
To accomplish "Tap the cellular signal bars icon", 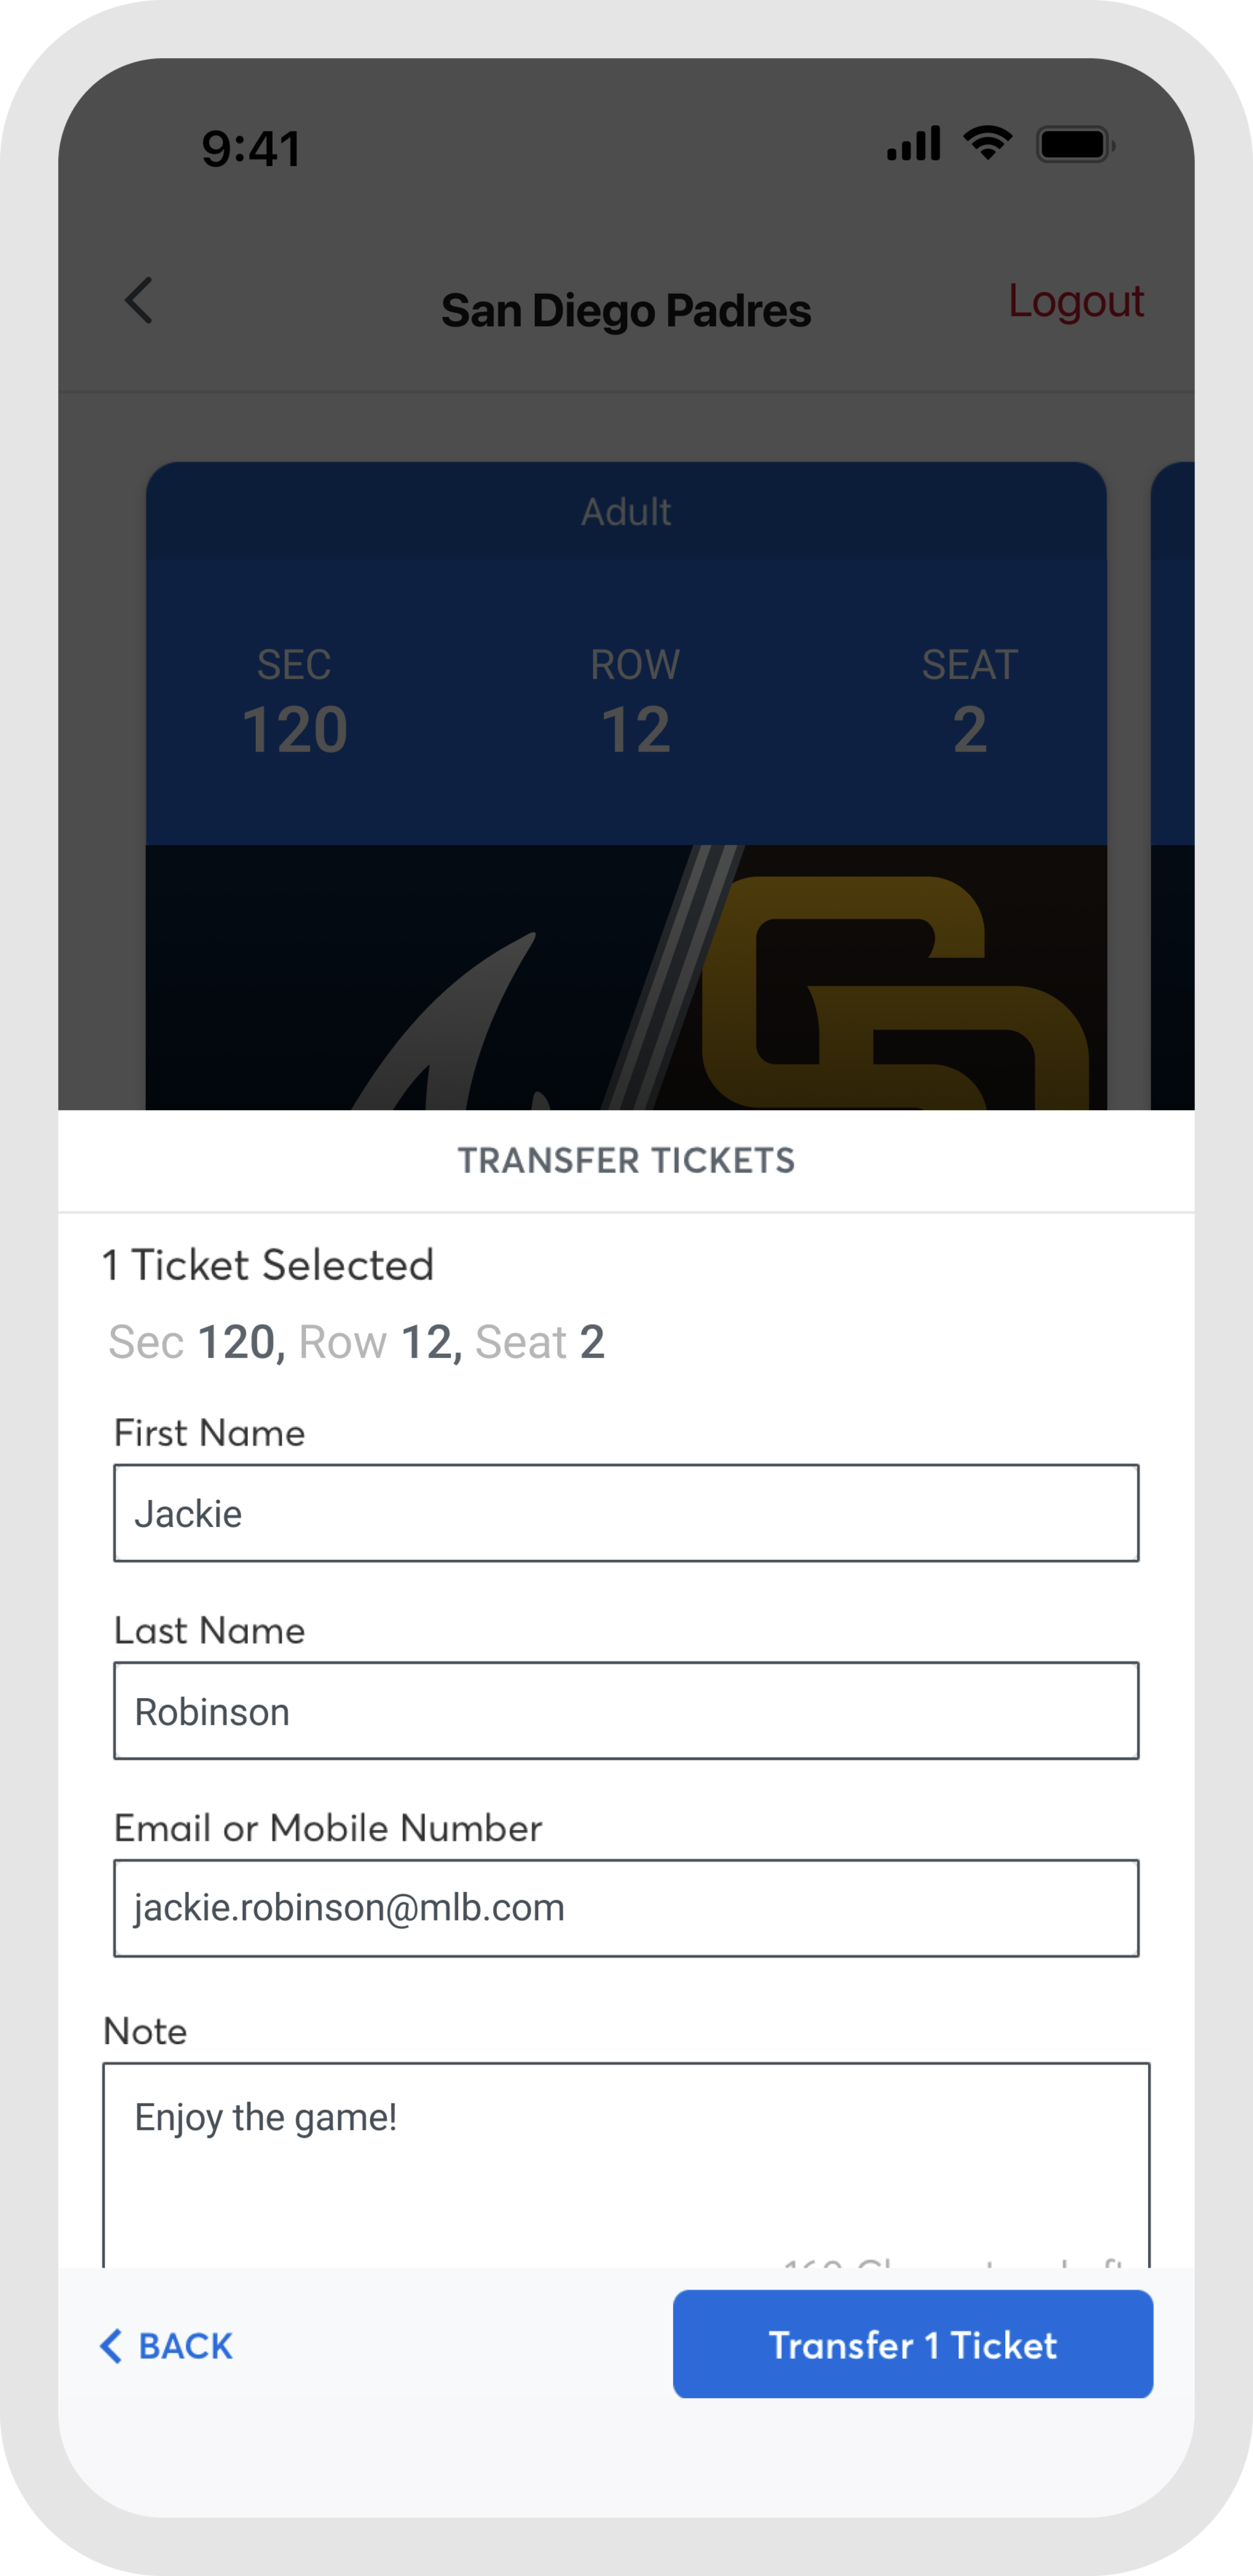I will click(x=913, y=144).
